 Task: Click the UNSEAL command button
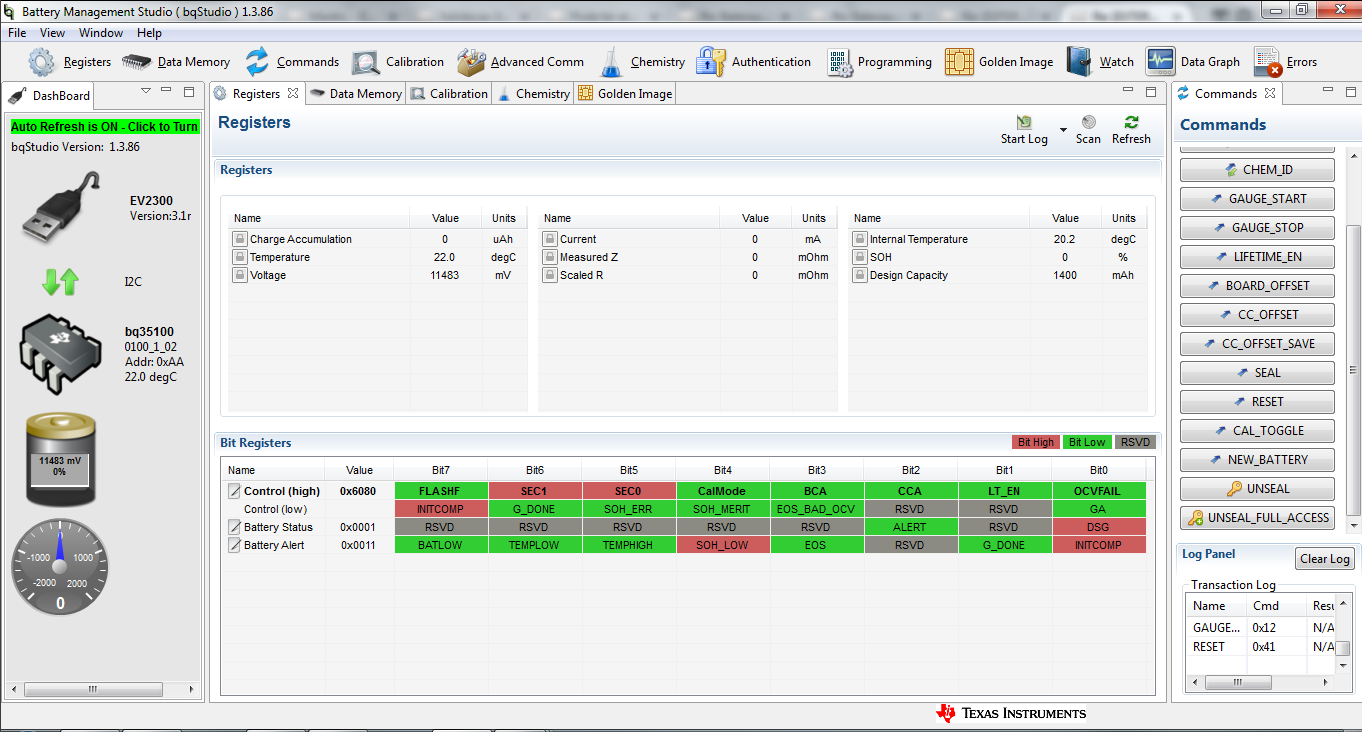click(1257, 489)
